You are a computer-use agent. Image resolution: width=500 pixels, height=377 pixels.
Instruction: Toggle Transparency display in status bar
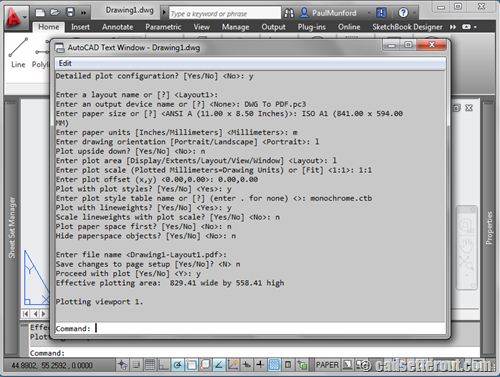(x=274, y=365)
